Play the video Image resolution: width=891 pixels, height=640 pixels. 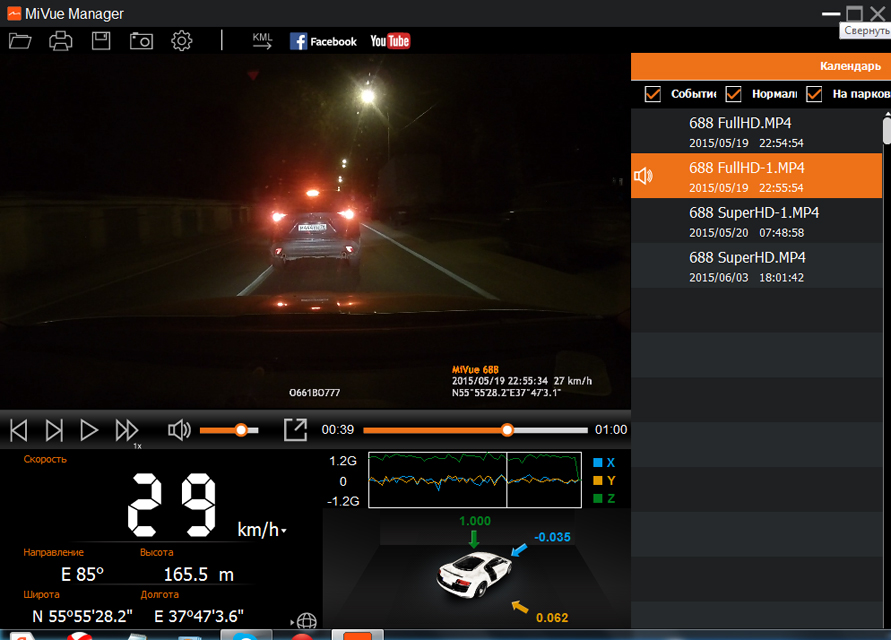(89, 430)
